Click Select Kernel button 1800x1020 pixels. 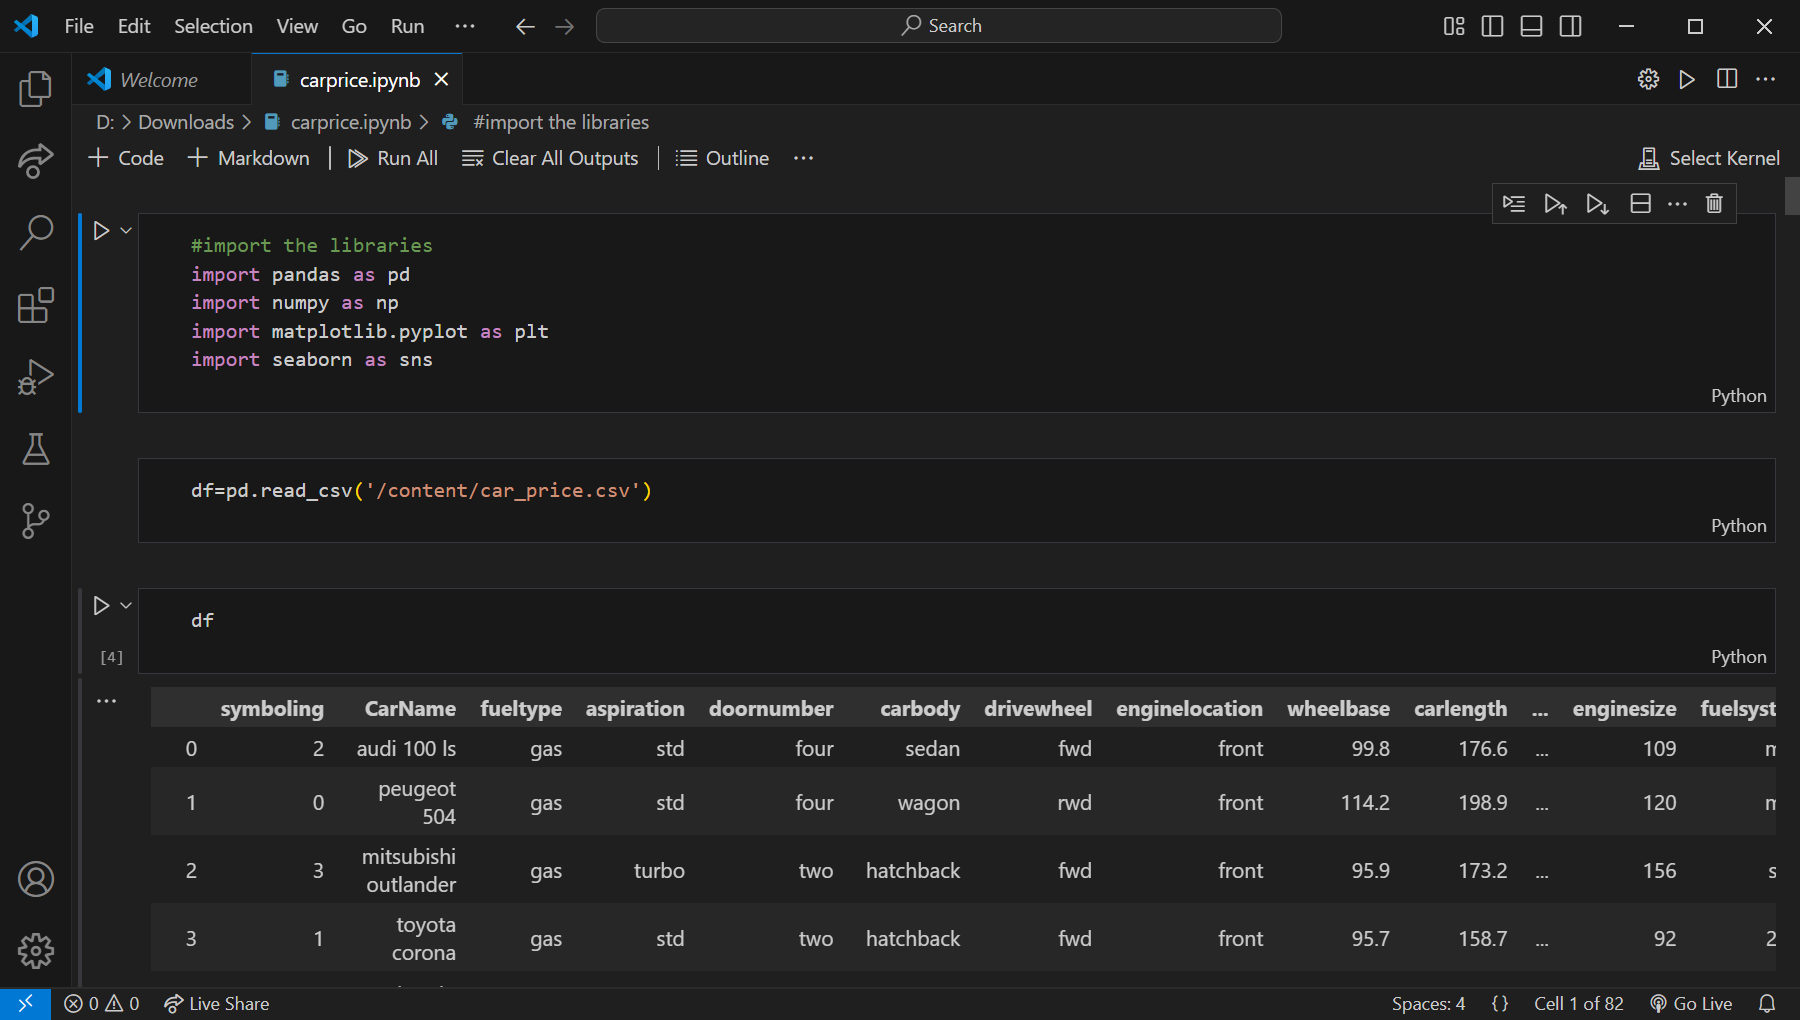click(1710, 158)
